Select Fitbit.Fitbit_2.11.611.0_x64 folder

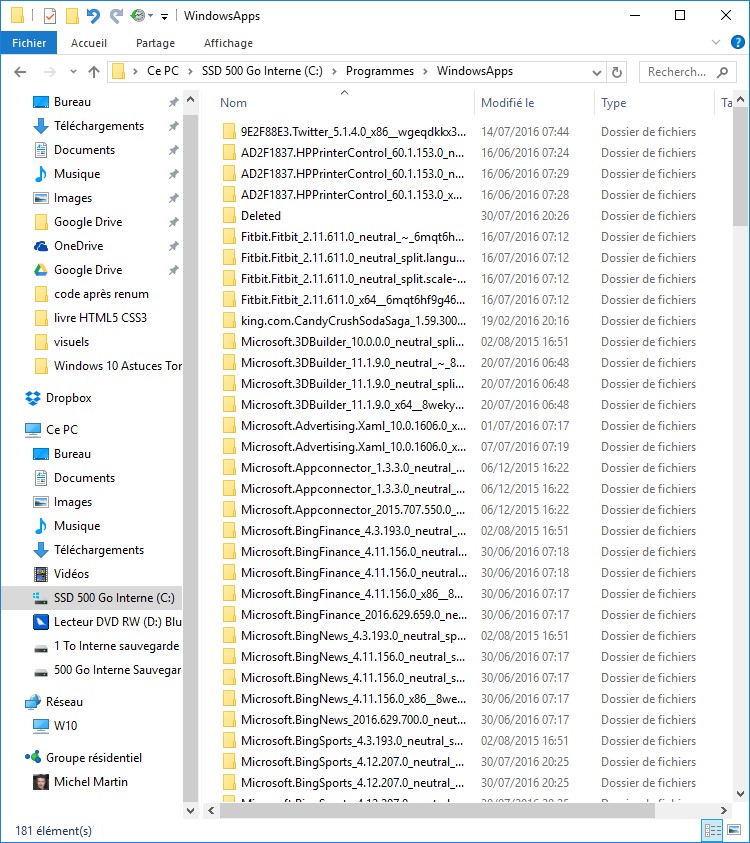(352, 299)
